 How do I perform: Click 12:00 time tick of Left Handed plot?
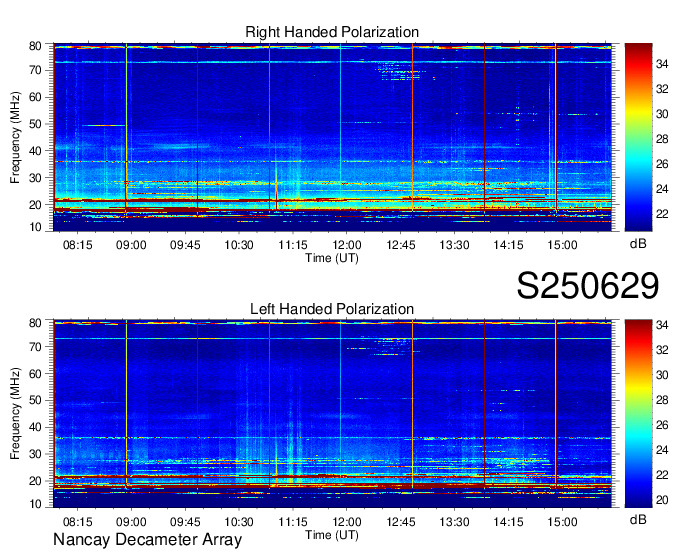(347, 521)
